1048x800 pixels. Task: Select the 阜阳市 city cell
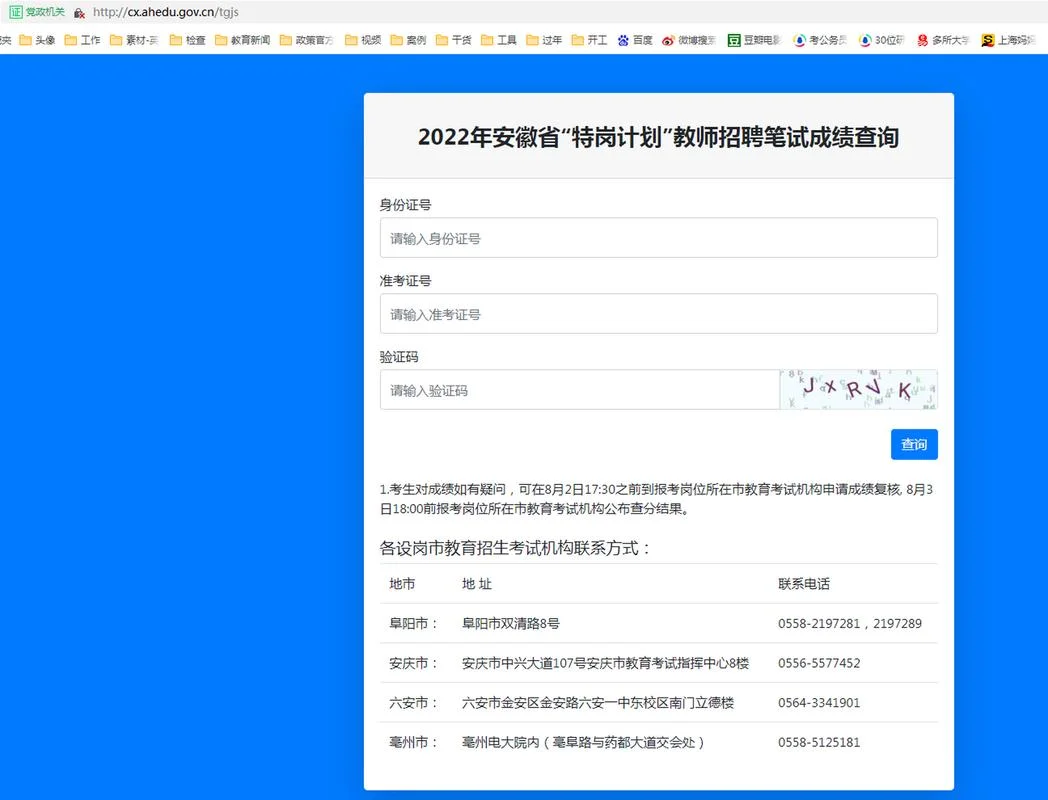coord(413,624)
